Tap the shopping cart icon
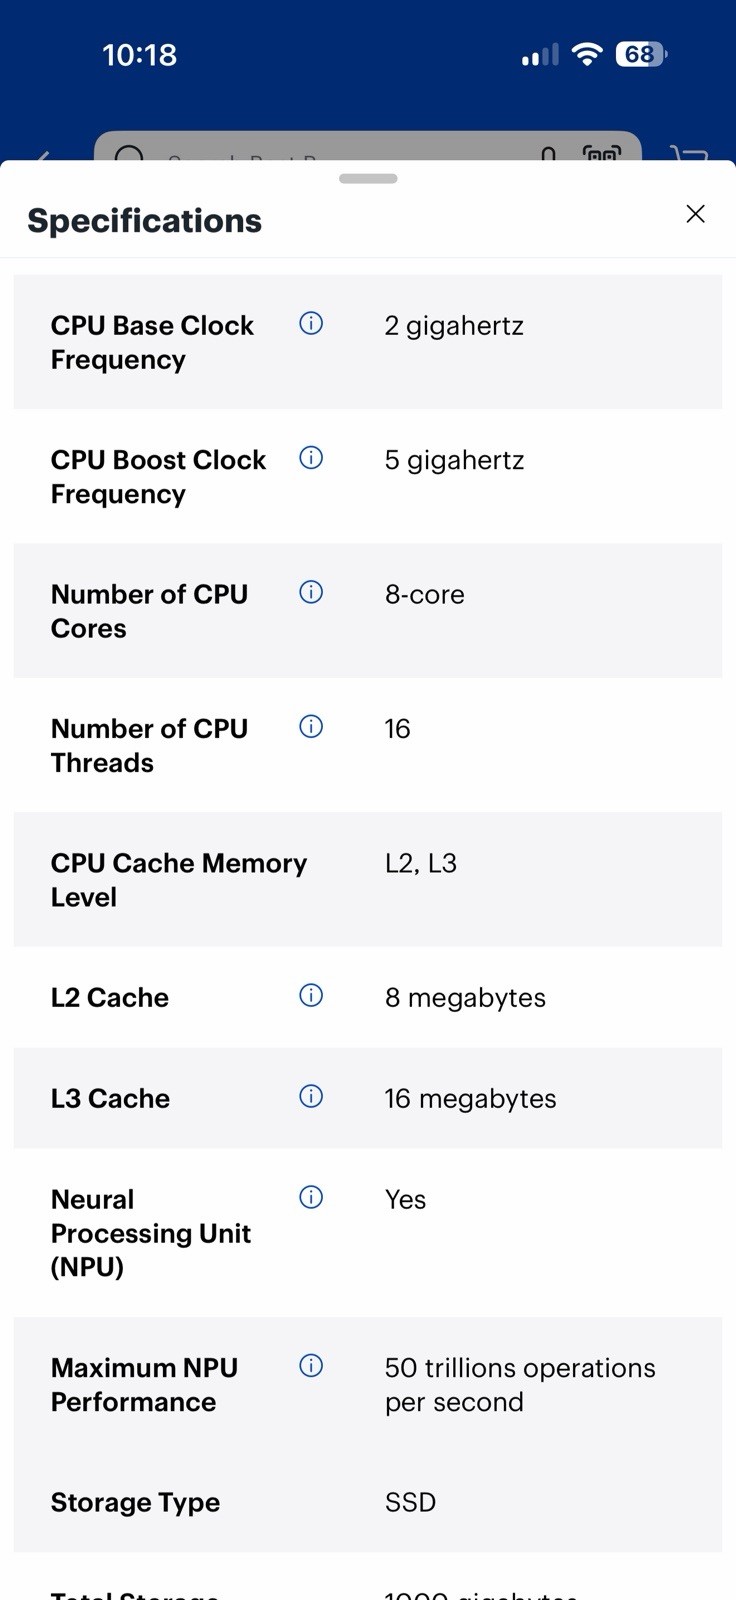The width and height of the screenshot is (736, 1600). tap(689, 154)
